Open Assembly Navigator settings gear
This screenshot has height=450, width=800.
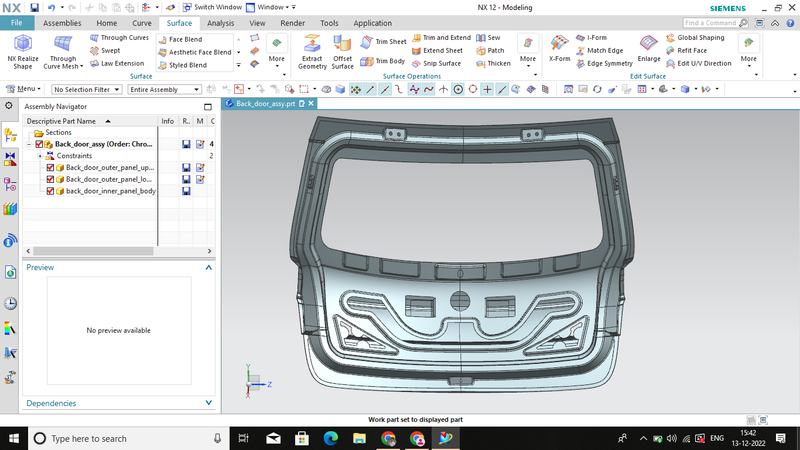pyautogui.click(x=9, y=106)
